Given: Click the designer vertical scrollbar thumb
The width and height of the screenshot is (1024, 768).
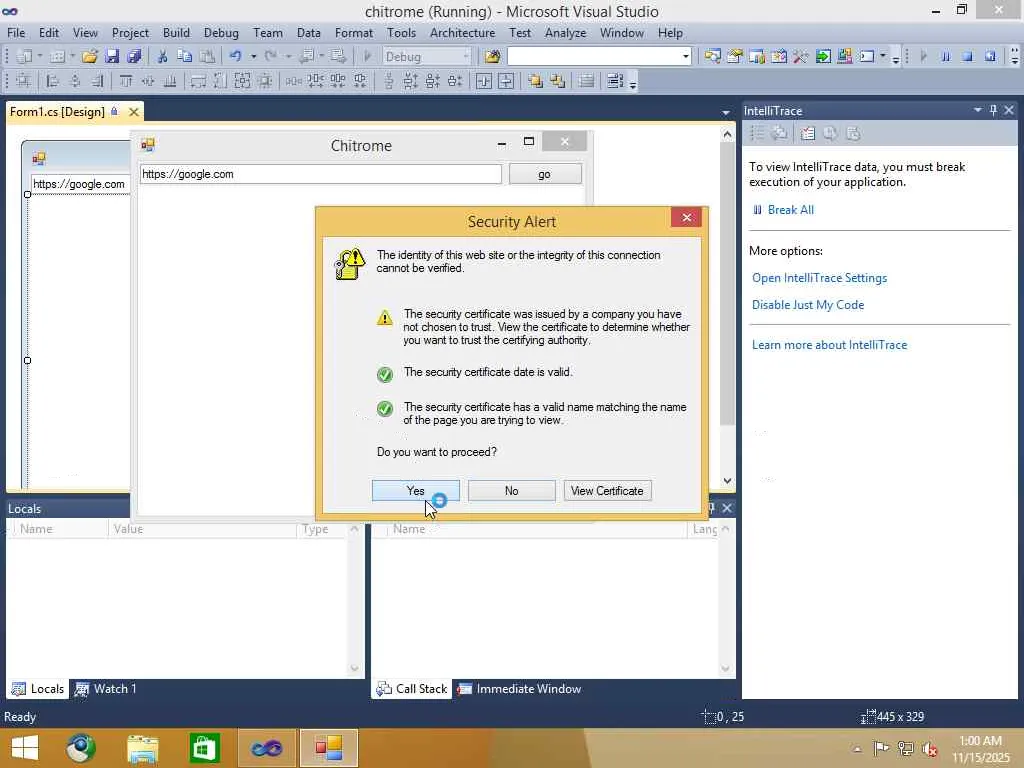Looking at the screenshot, I should [727, 284].
